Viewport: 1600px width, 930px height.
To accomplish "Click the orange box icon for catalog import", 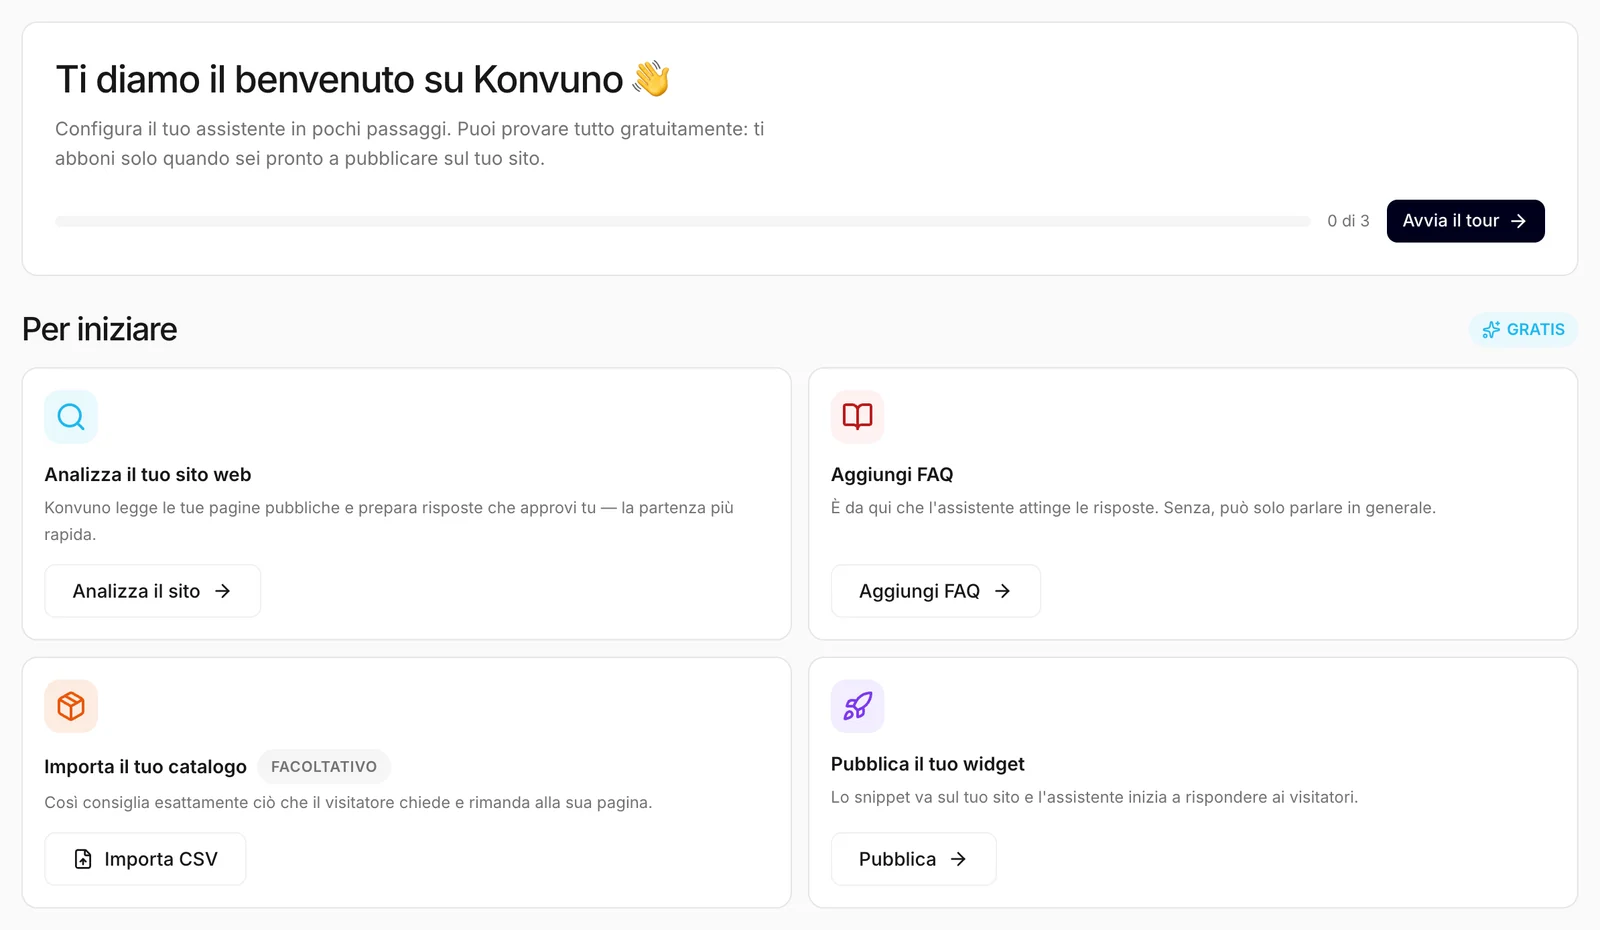I will [x=71, y=706].
